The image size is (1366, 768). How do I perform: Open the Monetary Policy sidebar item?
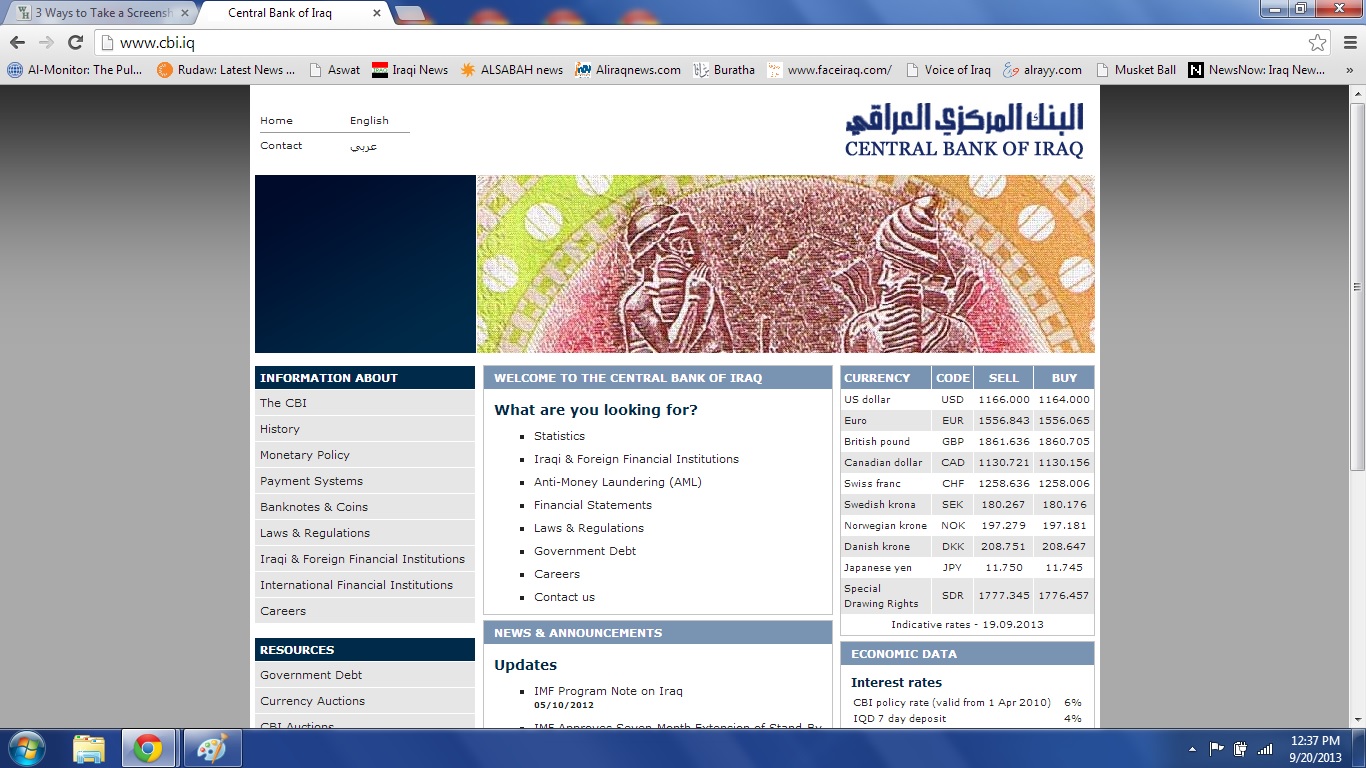click(365, 455)
